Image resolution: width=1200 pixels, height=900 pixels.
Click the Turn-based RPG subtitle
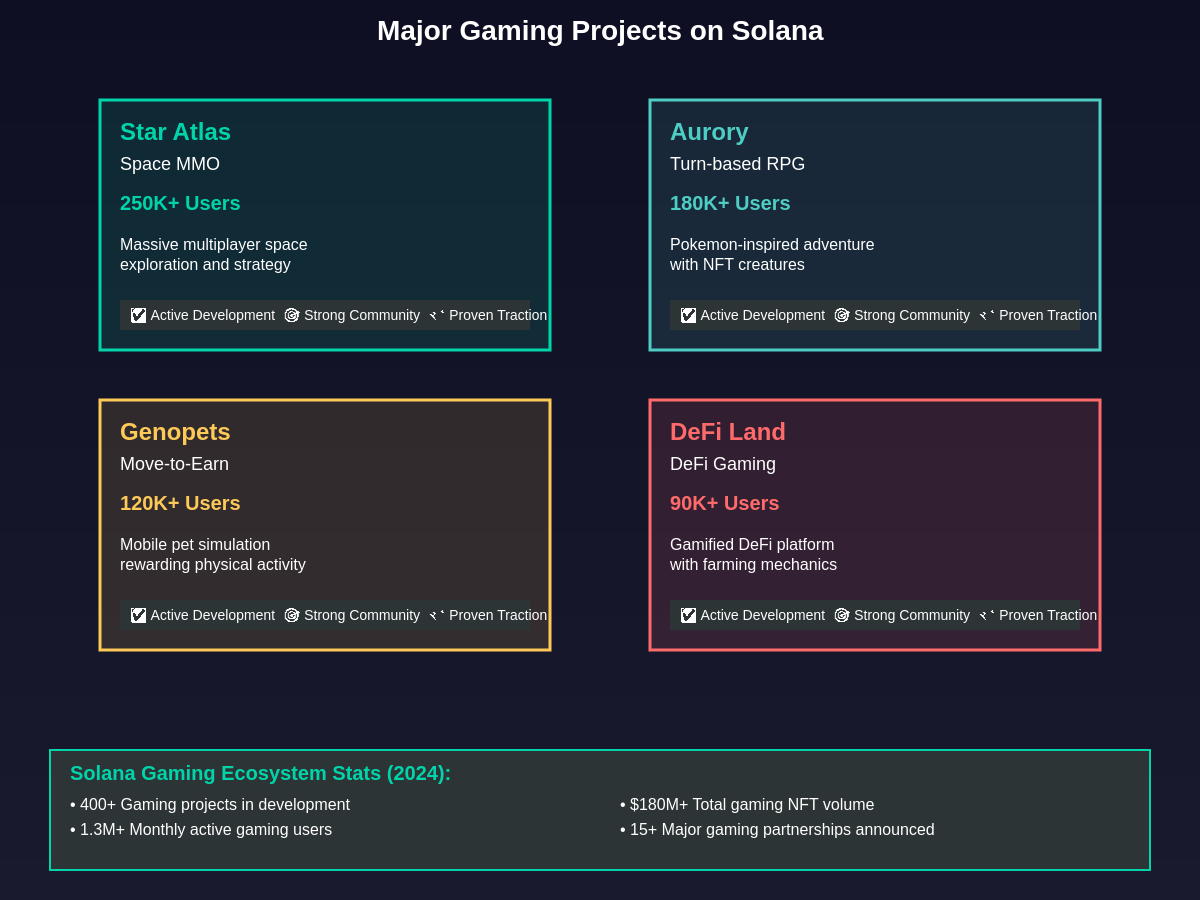(737, 164)
